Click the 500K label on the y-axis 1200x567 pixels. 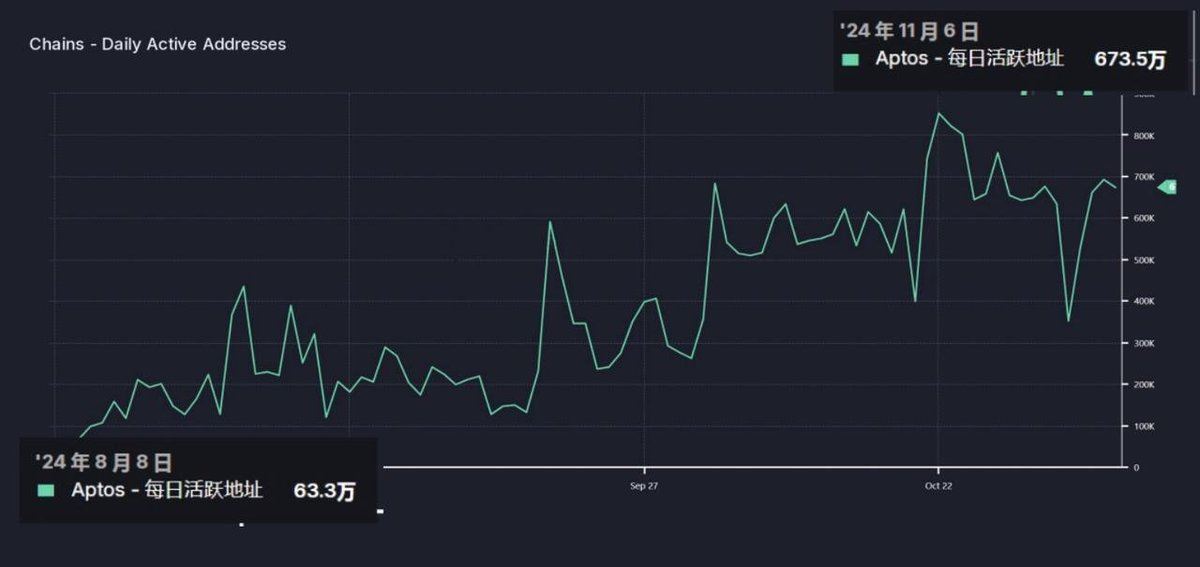coord(1144,260)
